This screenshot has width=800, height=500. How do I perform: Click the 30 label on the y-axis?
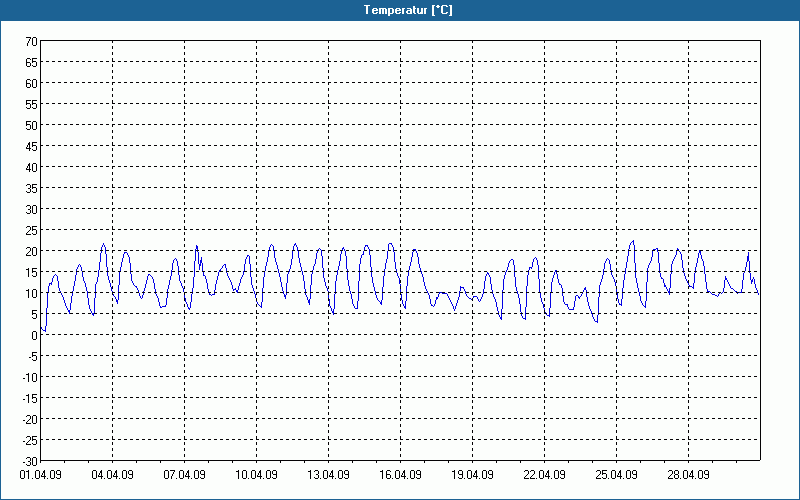pos(32,210)
